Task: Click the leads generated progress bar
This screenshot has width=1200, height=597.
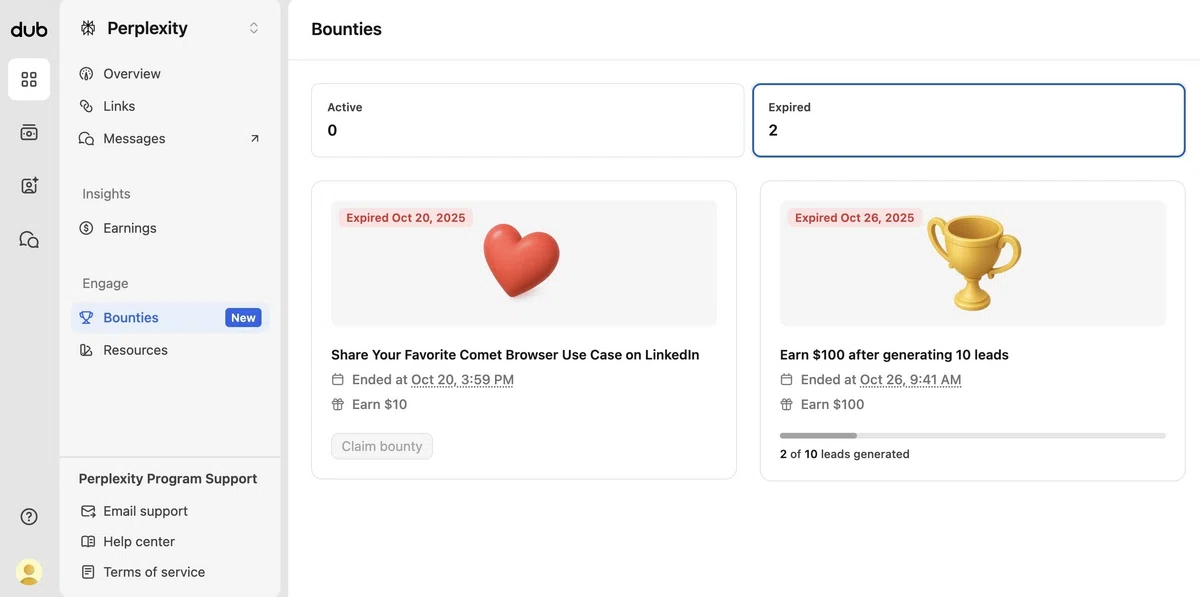Action: tap(973, 436)
